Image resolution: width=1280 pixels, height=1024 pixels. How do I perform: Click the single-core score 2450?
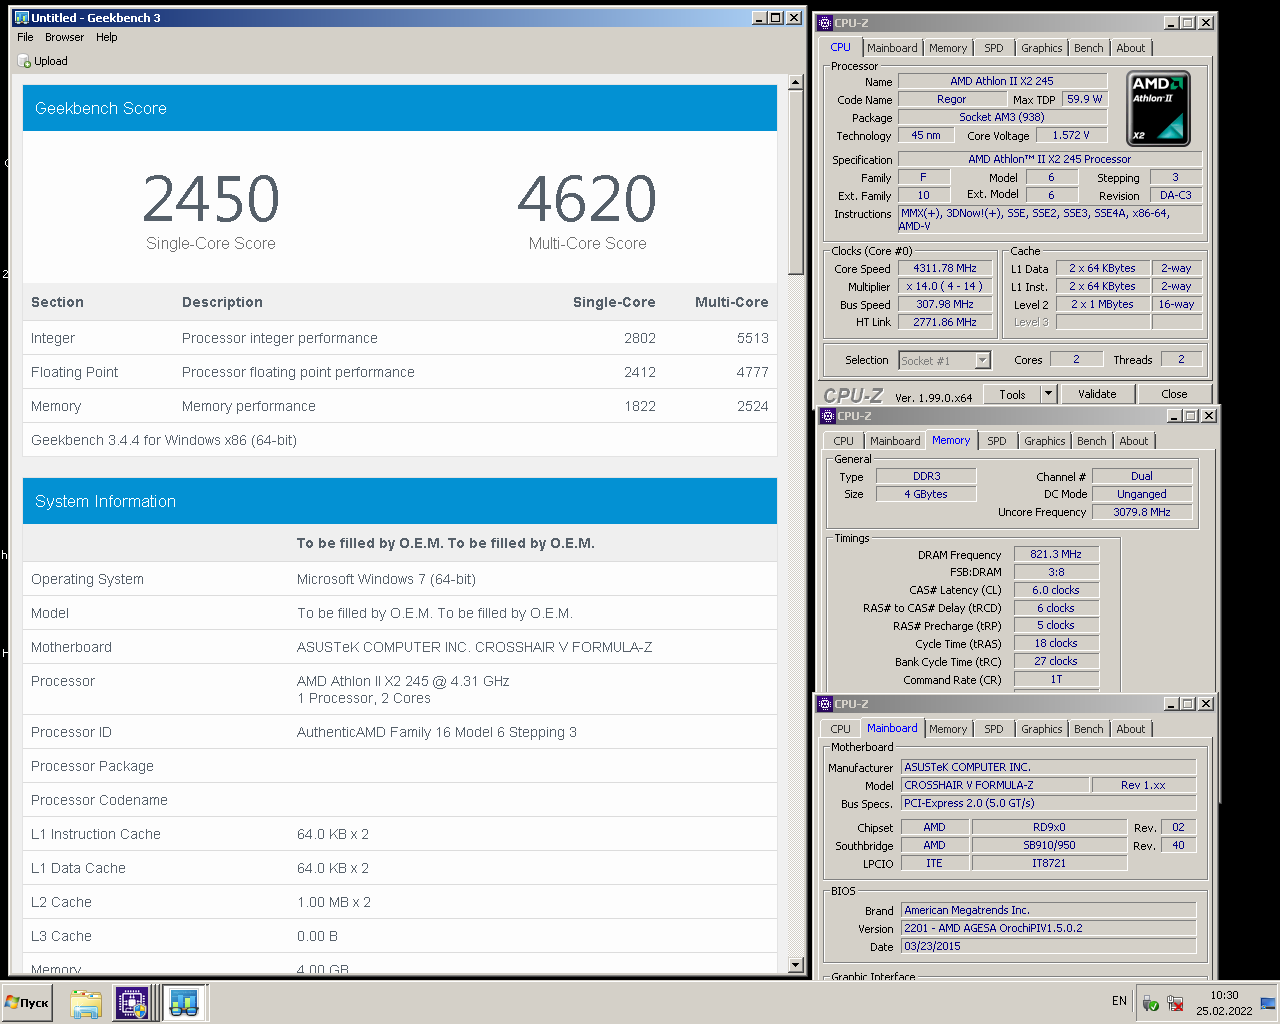coord(211,198)
